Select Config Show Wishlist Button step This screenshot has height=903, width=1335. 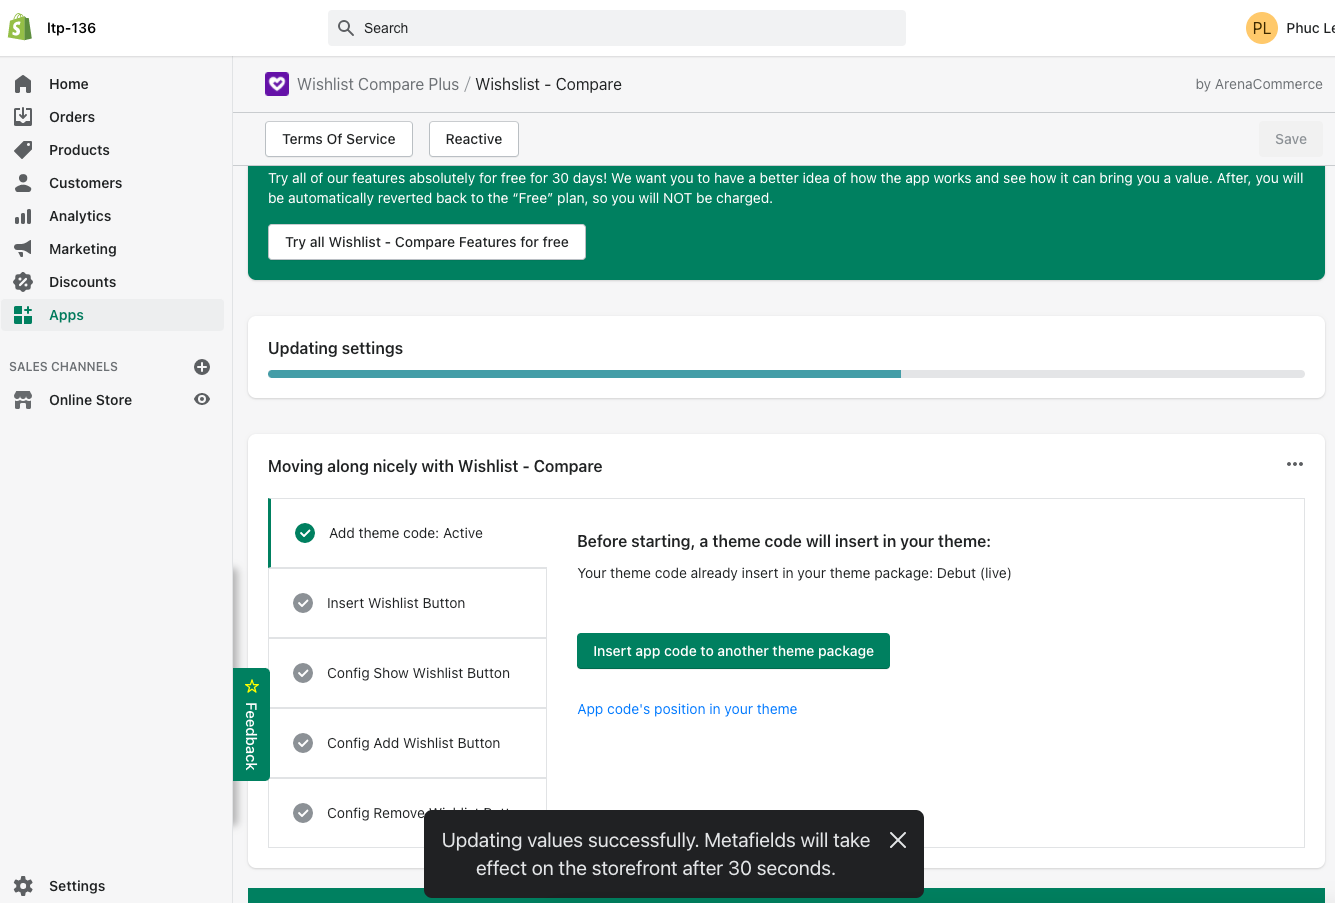pos(408,673)
